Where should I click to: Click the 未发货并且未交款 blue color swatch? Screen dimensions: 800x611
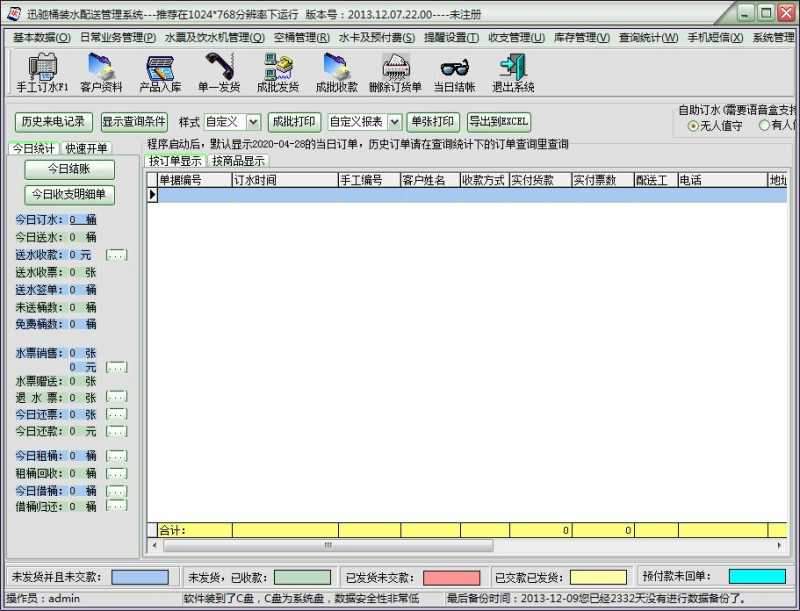click(140, 577)
